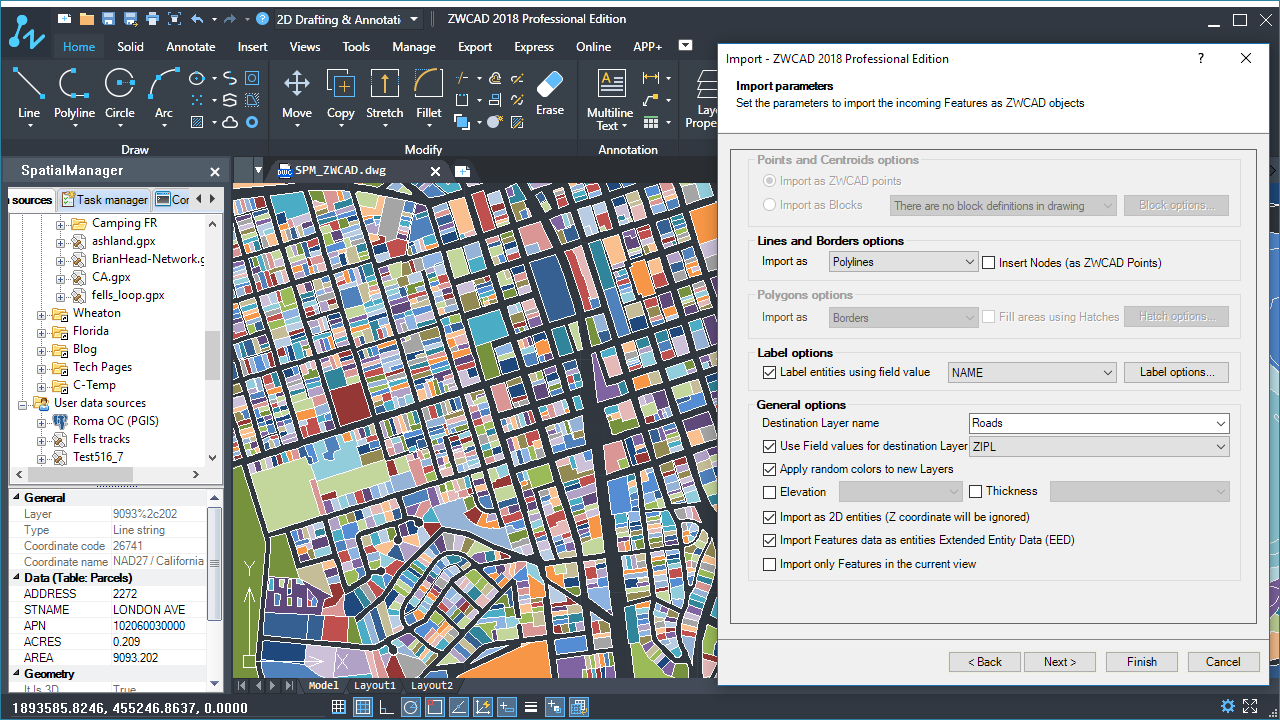Open the Help question mark icon
The image size is (1280, 720).
262,19
